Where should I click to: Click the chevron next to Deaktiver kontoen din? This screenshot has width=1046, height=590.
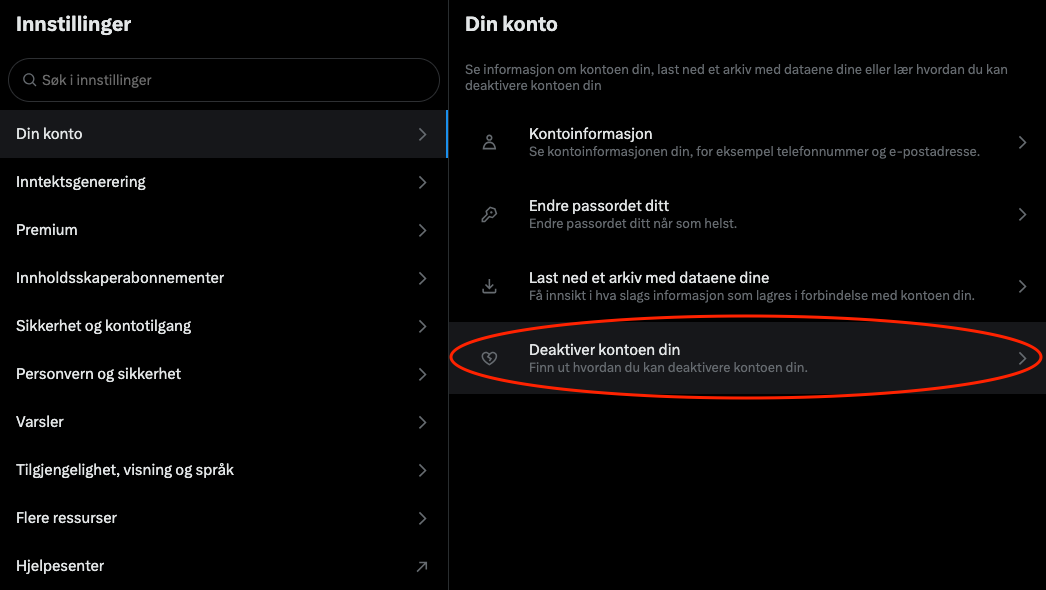click(1022, 358)
